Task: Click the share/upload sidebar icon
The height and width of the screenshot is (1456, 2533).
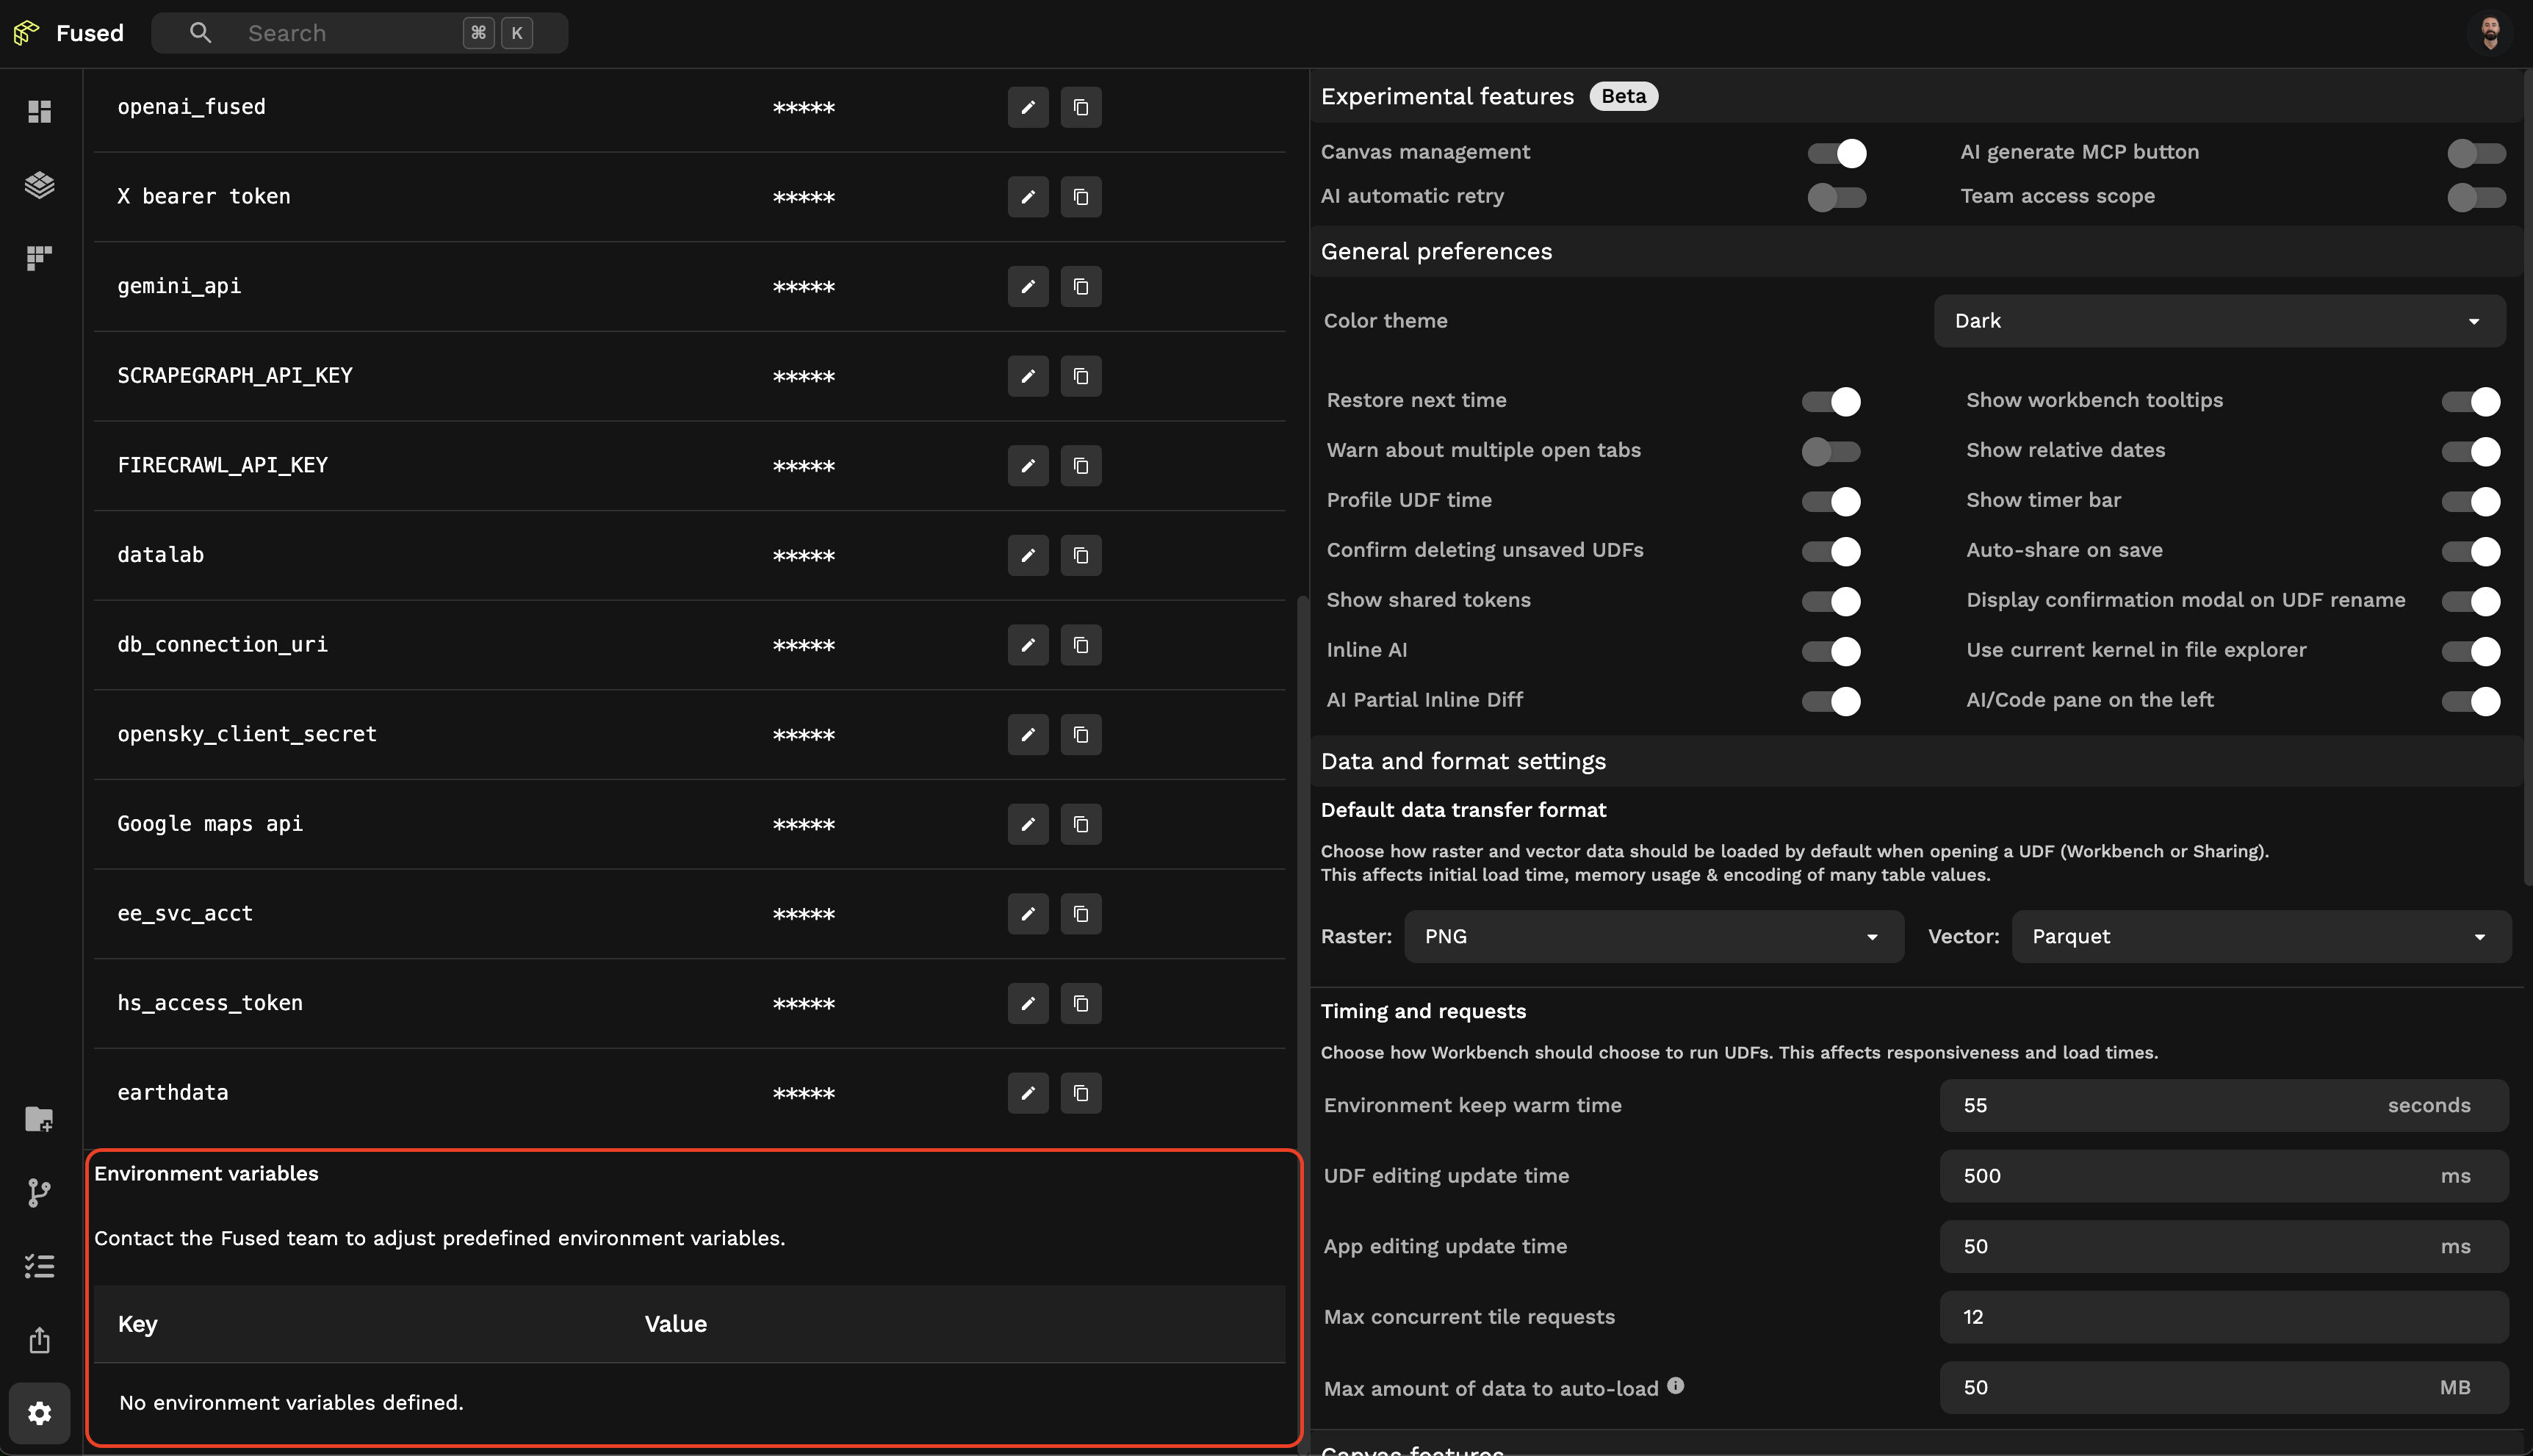Action: pyautogui.click(x=39, y=1340)
